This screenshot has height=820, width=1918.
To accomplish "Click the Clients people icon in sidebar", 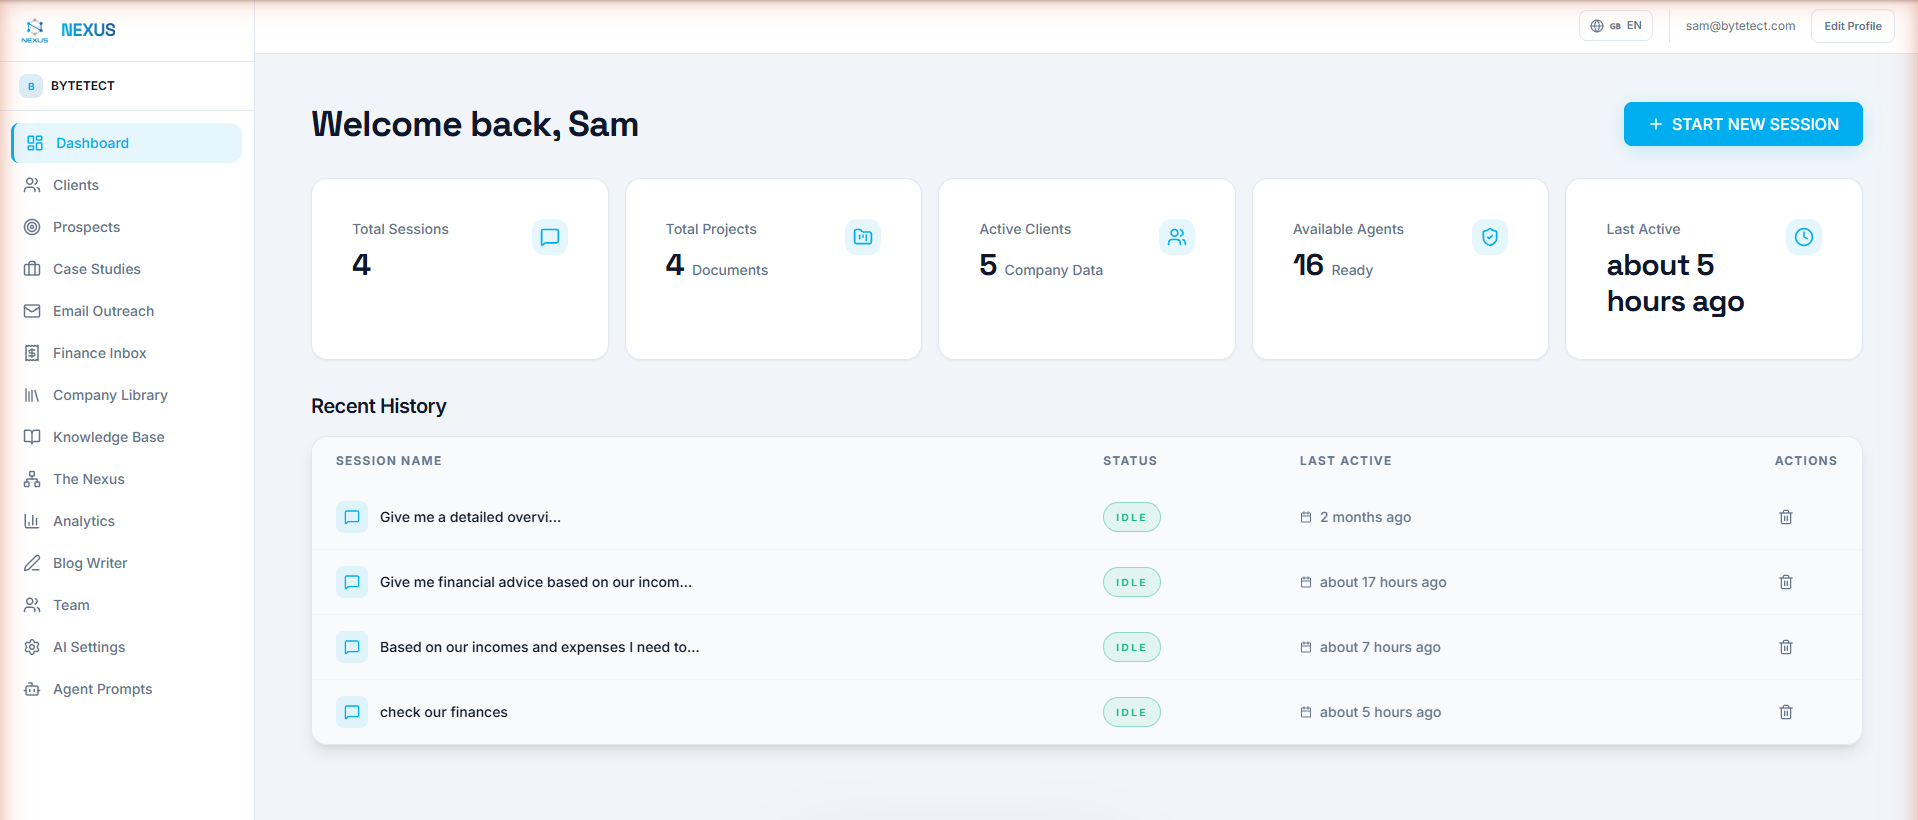I will click(x=32, y=185).
